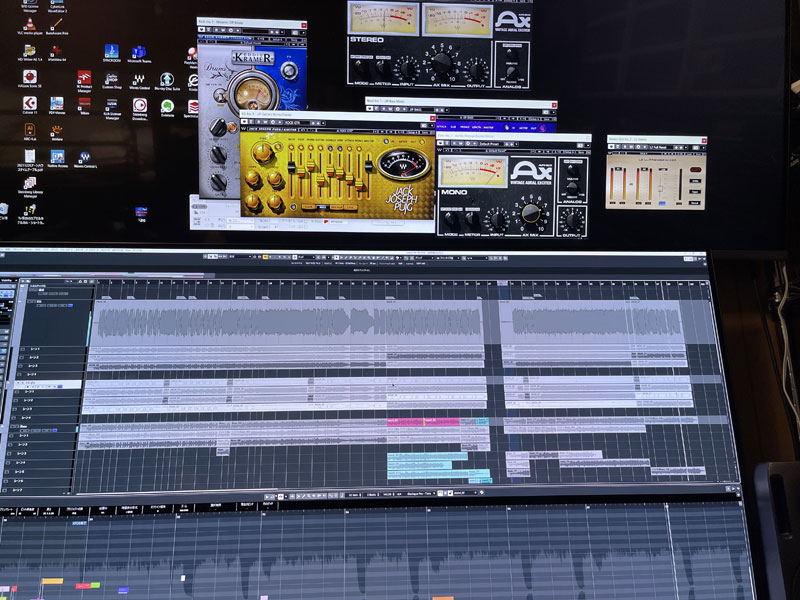
Task: Flip MODE switch on stereo Aural Exciter
Action: coord(360,67)
